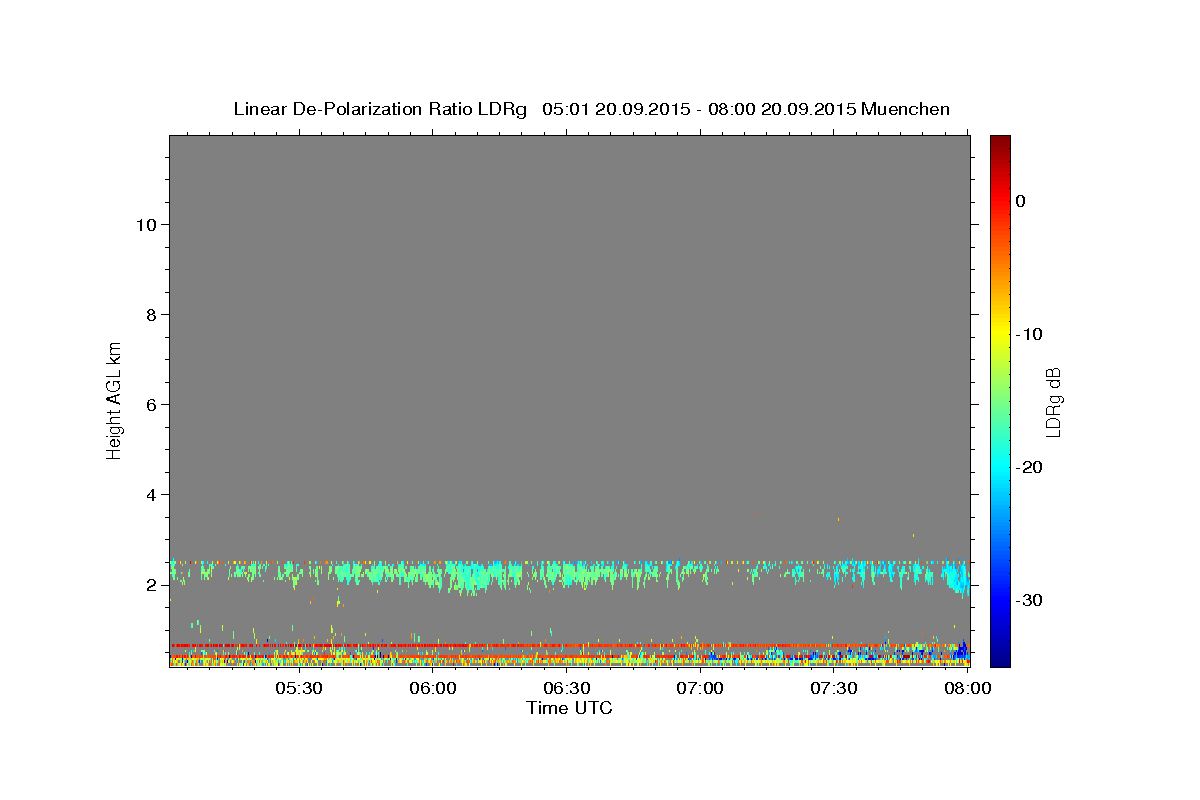1200x800 pixels.
Task: Click the station name "Muenchen" in the title
Action: 905,109
